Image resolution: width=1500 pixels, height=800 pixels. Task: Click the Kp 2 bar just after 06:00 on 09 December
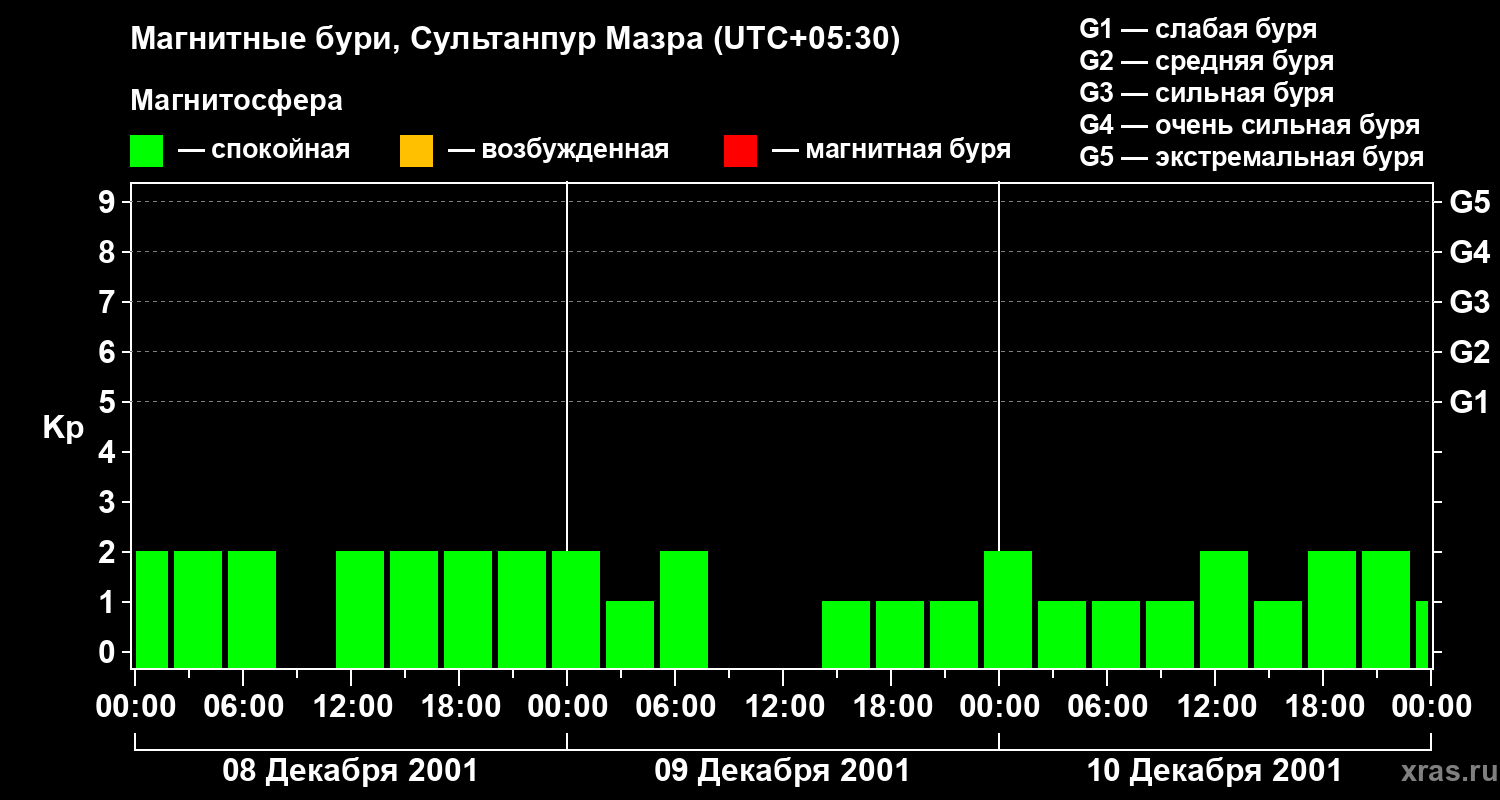click(684, 609)
